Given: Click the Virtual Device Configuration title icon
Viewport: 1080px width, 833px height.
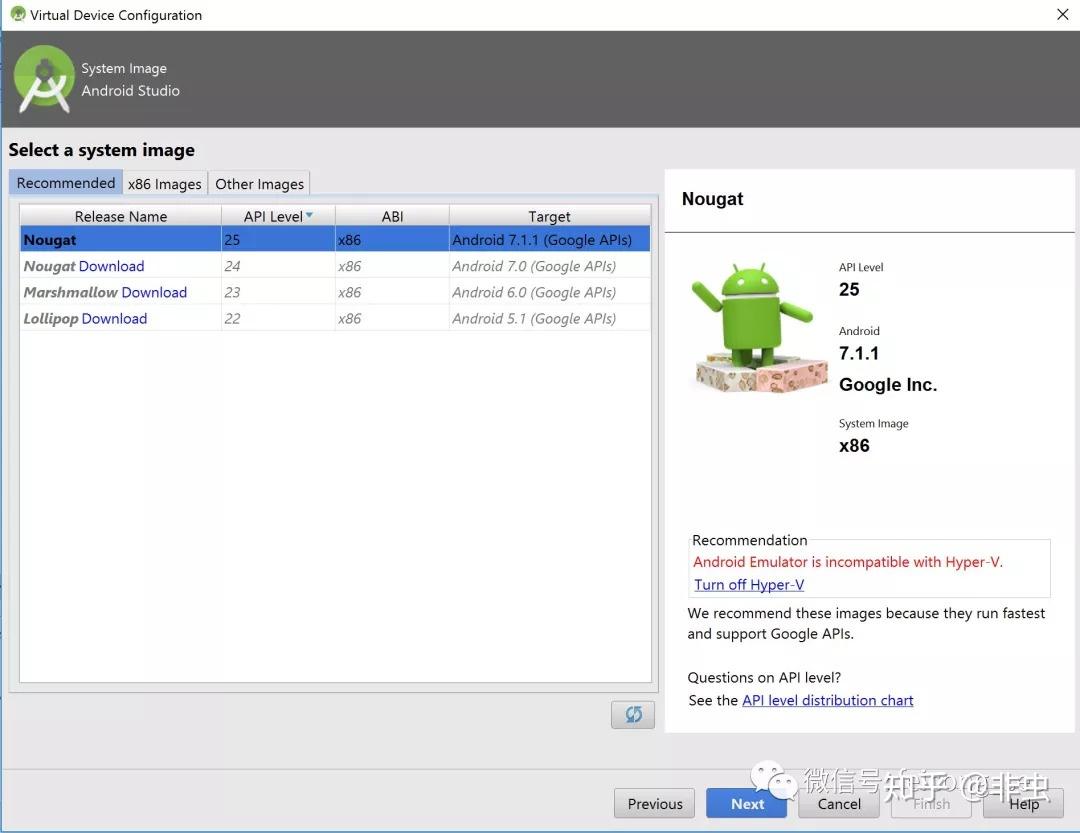Looking at the screenshot, I should click(x=17, y=14).
